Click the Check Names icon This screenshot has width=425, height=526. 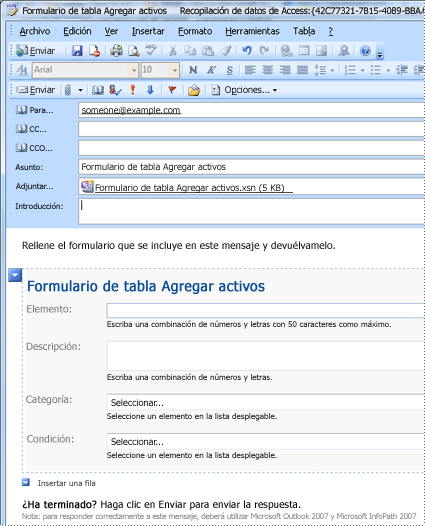115,90
